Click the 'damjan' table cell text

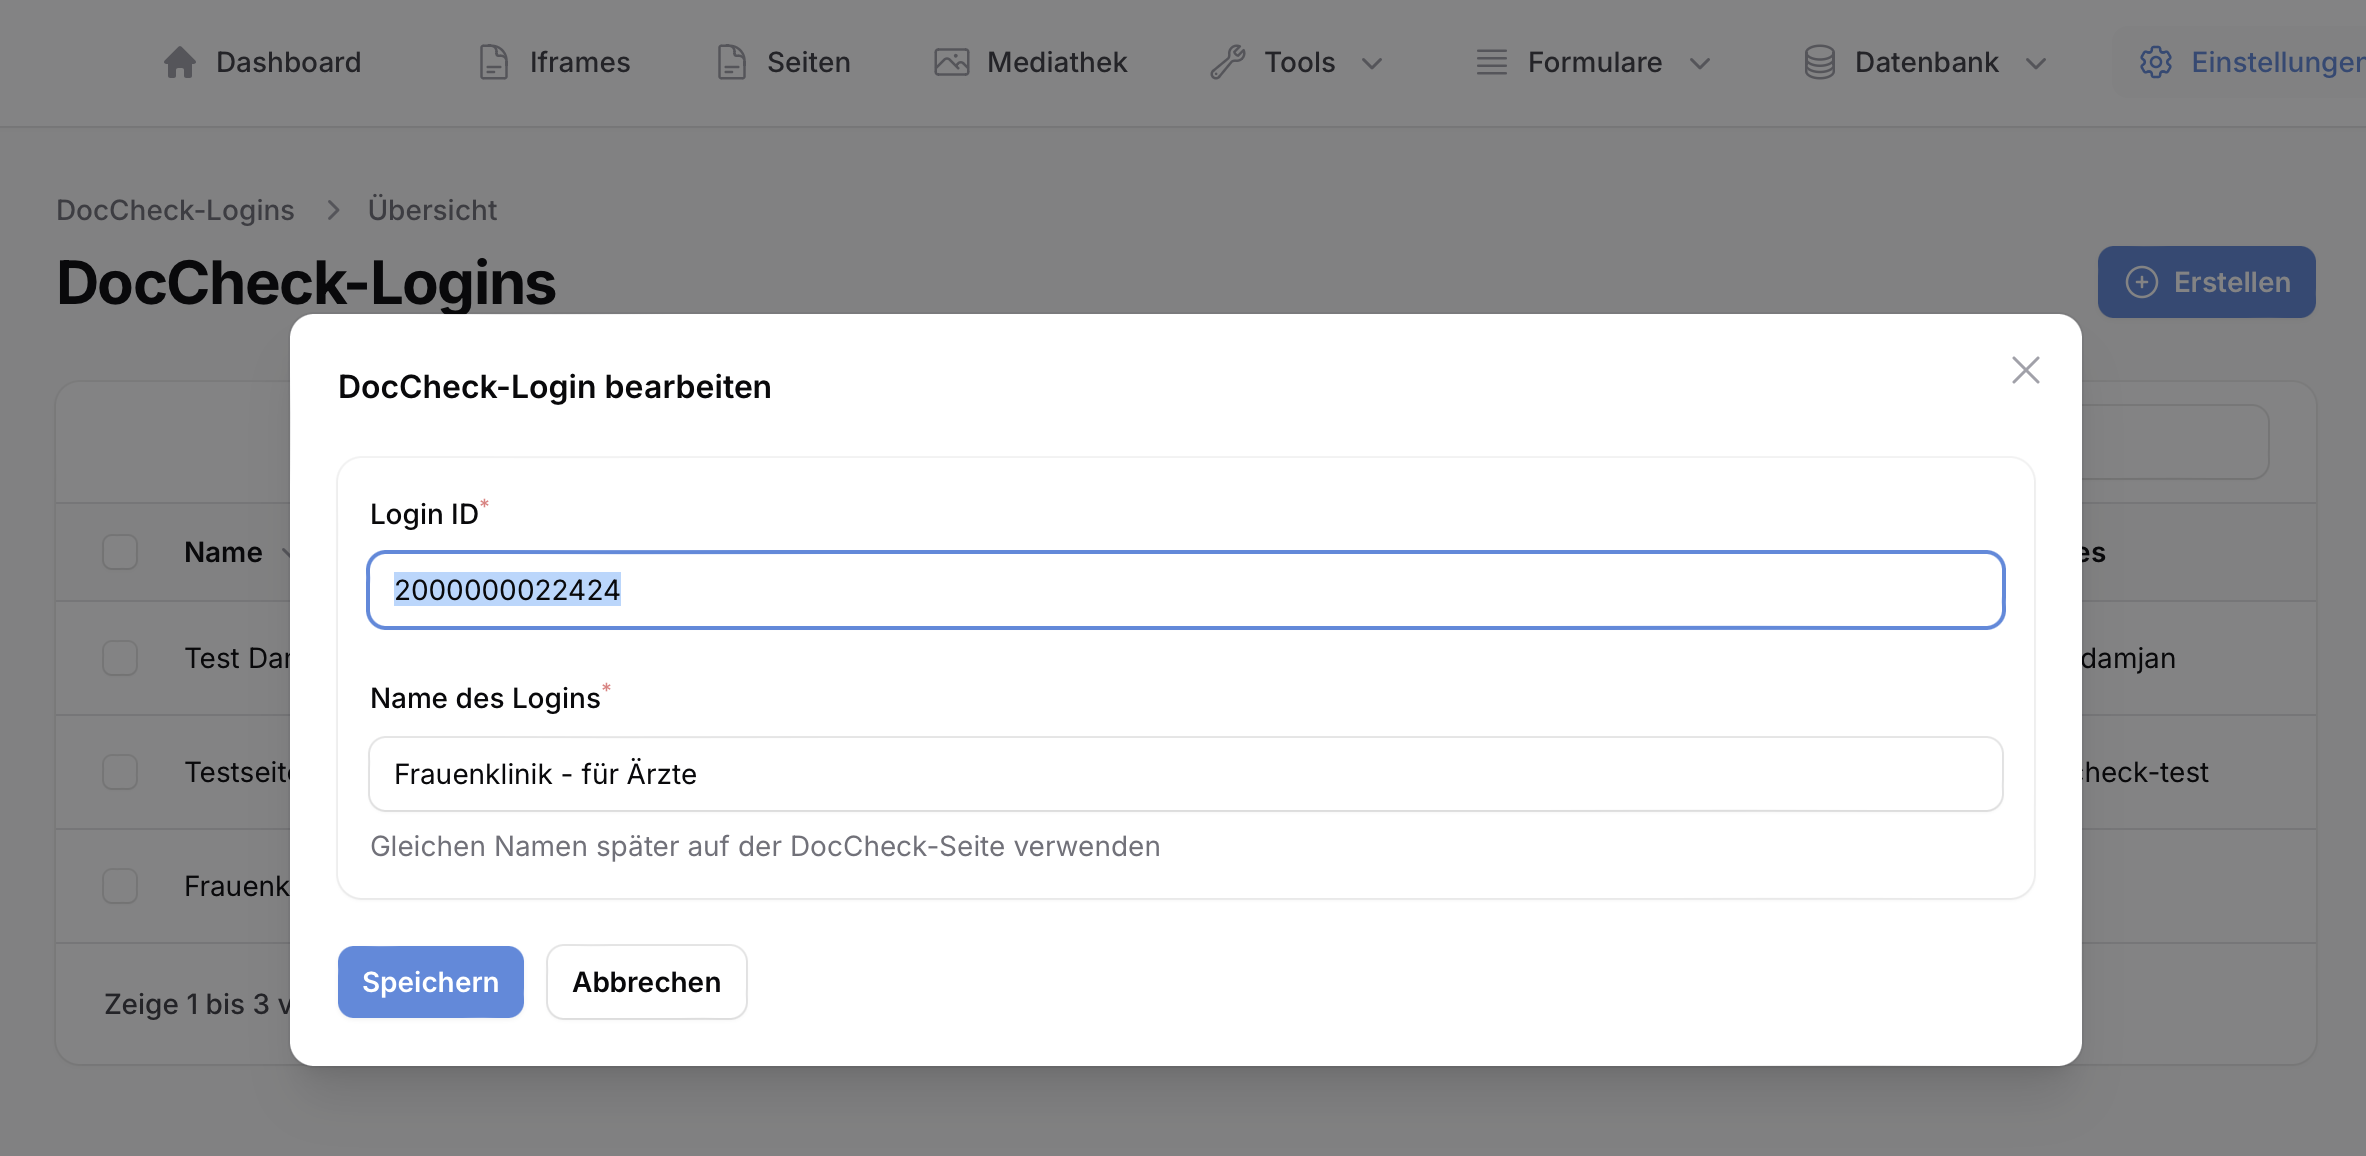pyautogui.click(x=2128, y=658)
